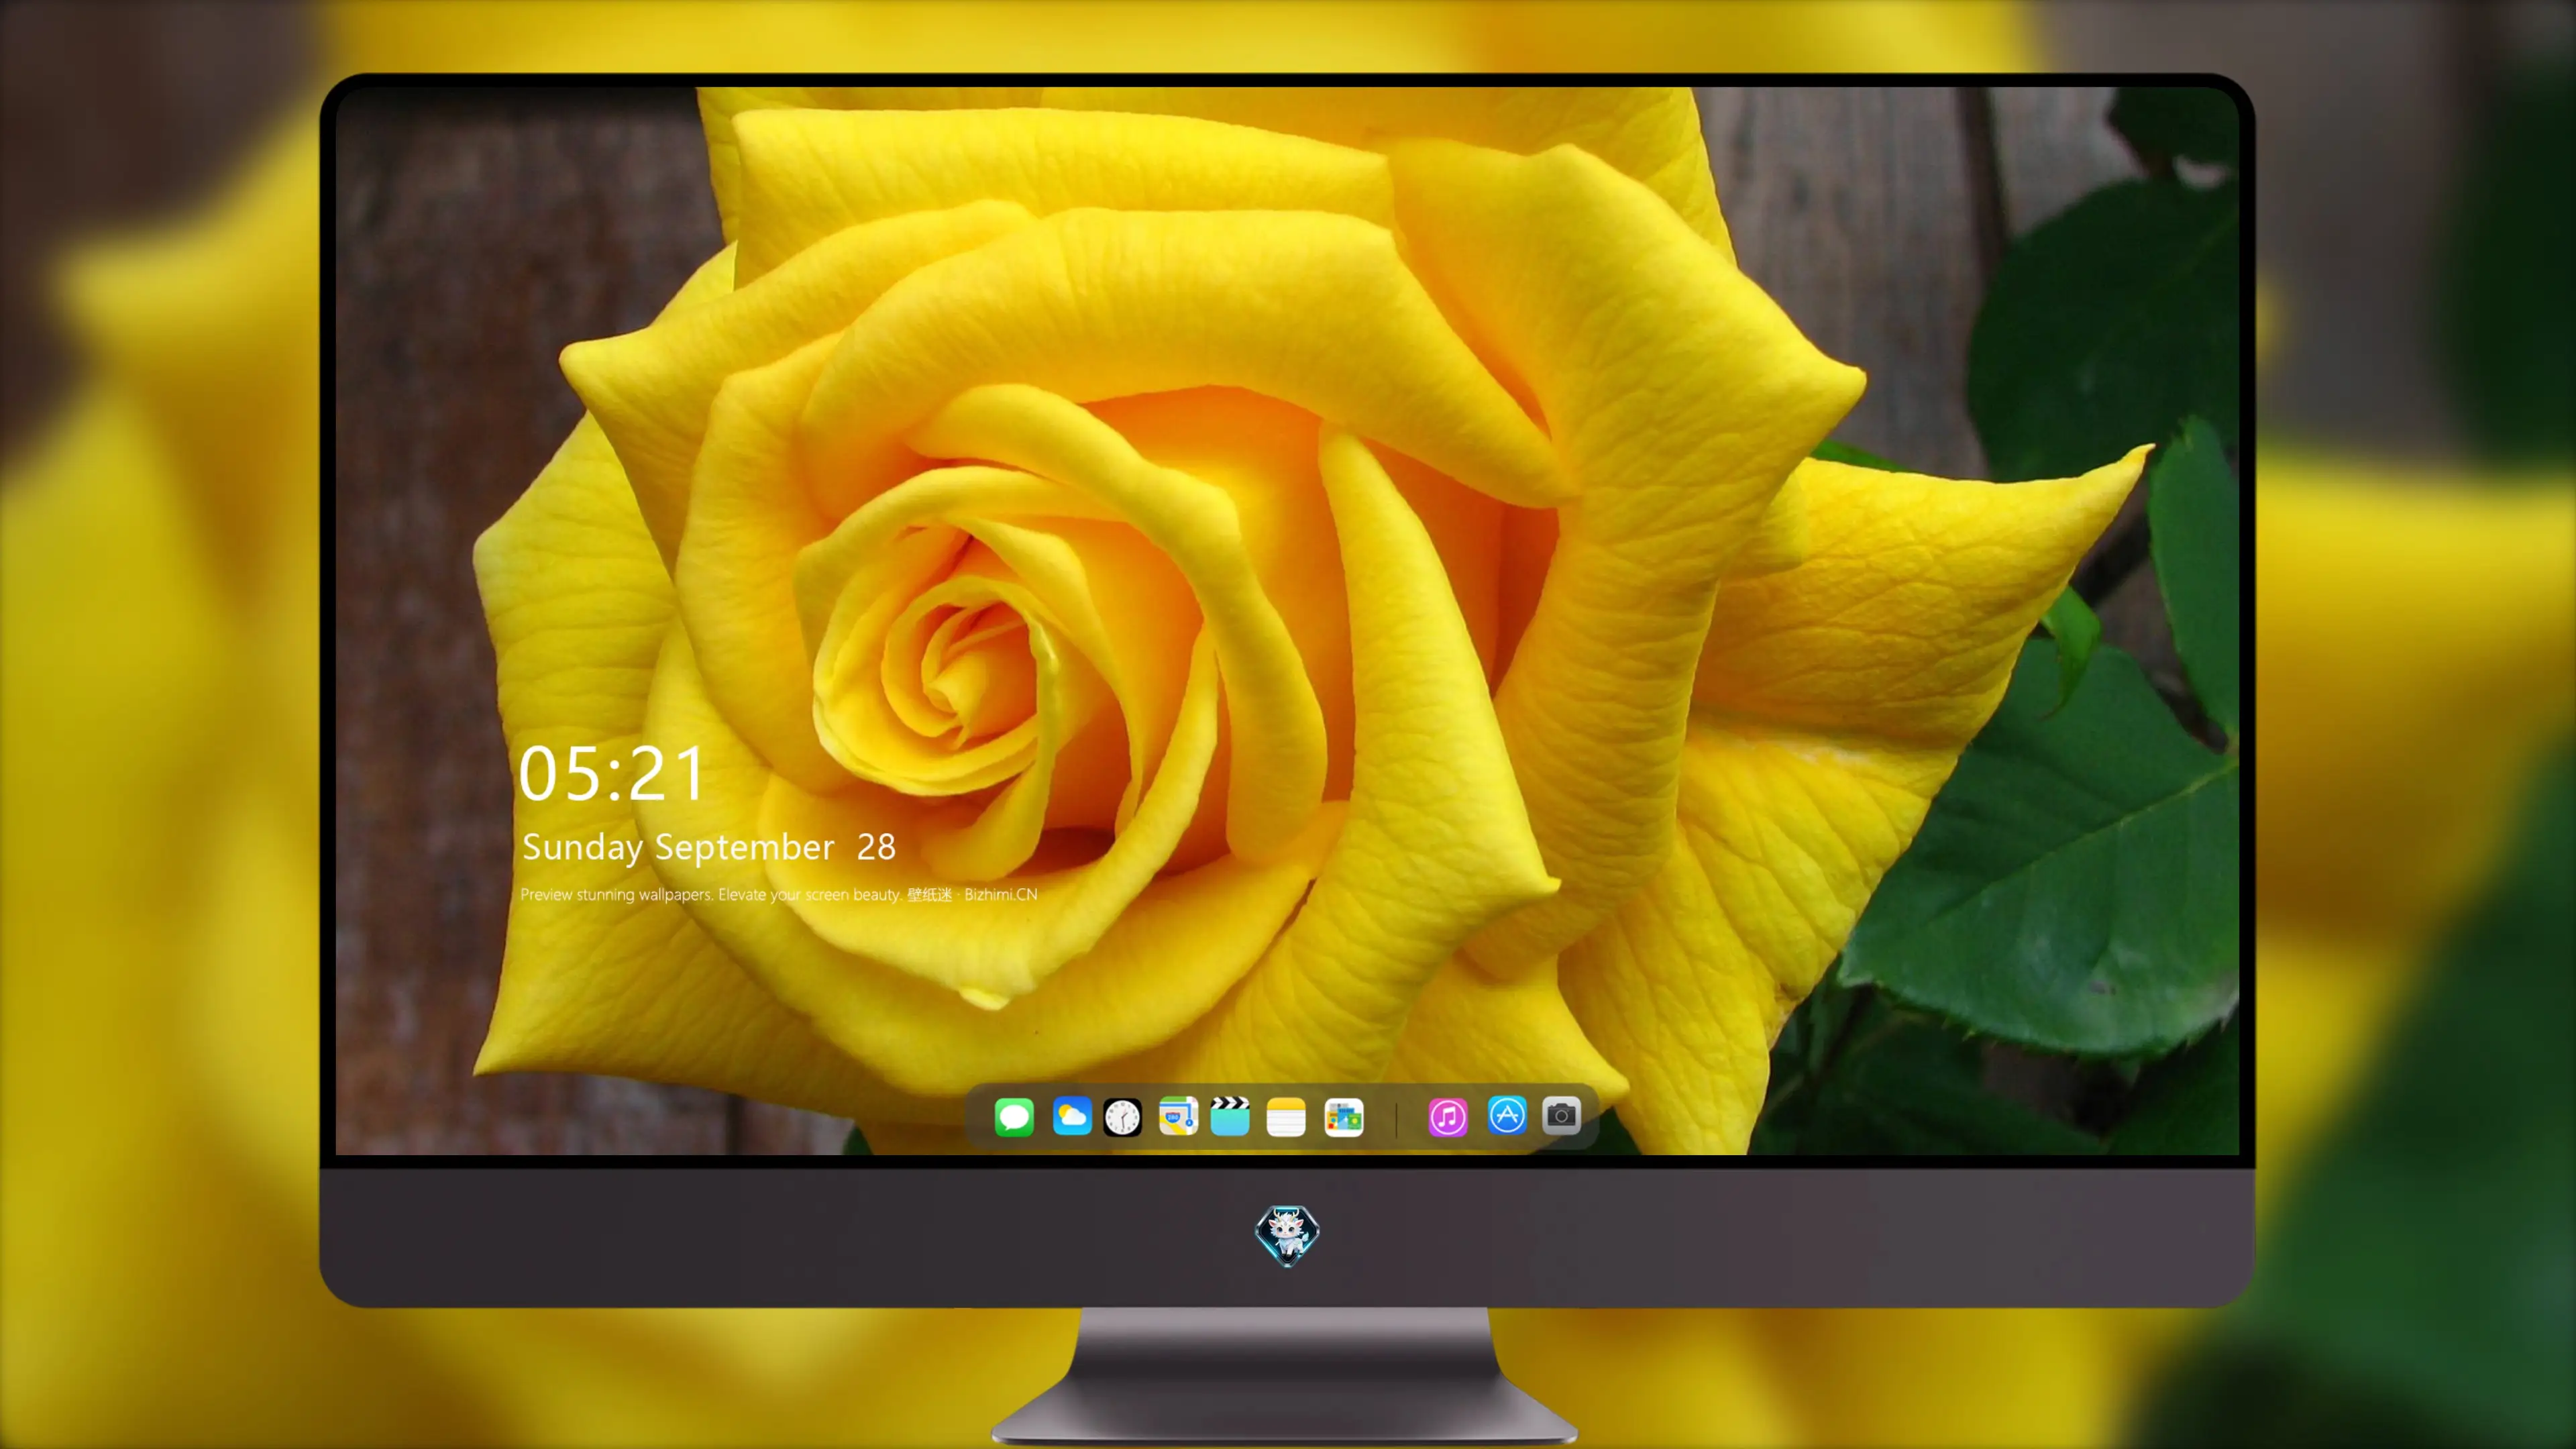The height and width of the screenshot is (1449, 2576).
Task: Open the Camera app in the dock
Action: click(1561, 1115)
